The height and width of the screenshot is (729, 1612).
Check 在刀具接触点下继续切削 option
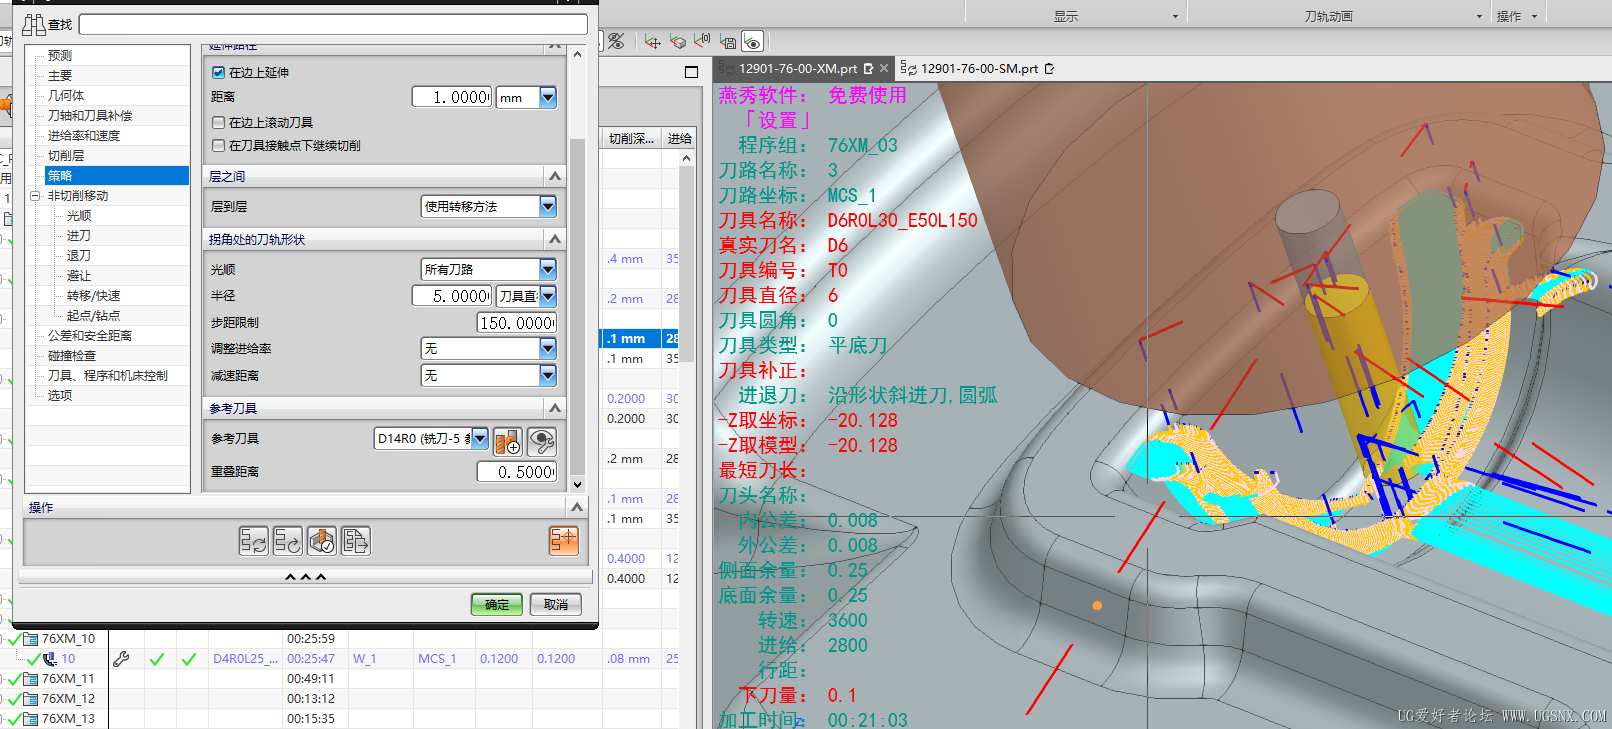[218, 146]
